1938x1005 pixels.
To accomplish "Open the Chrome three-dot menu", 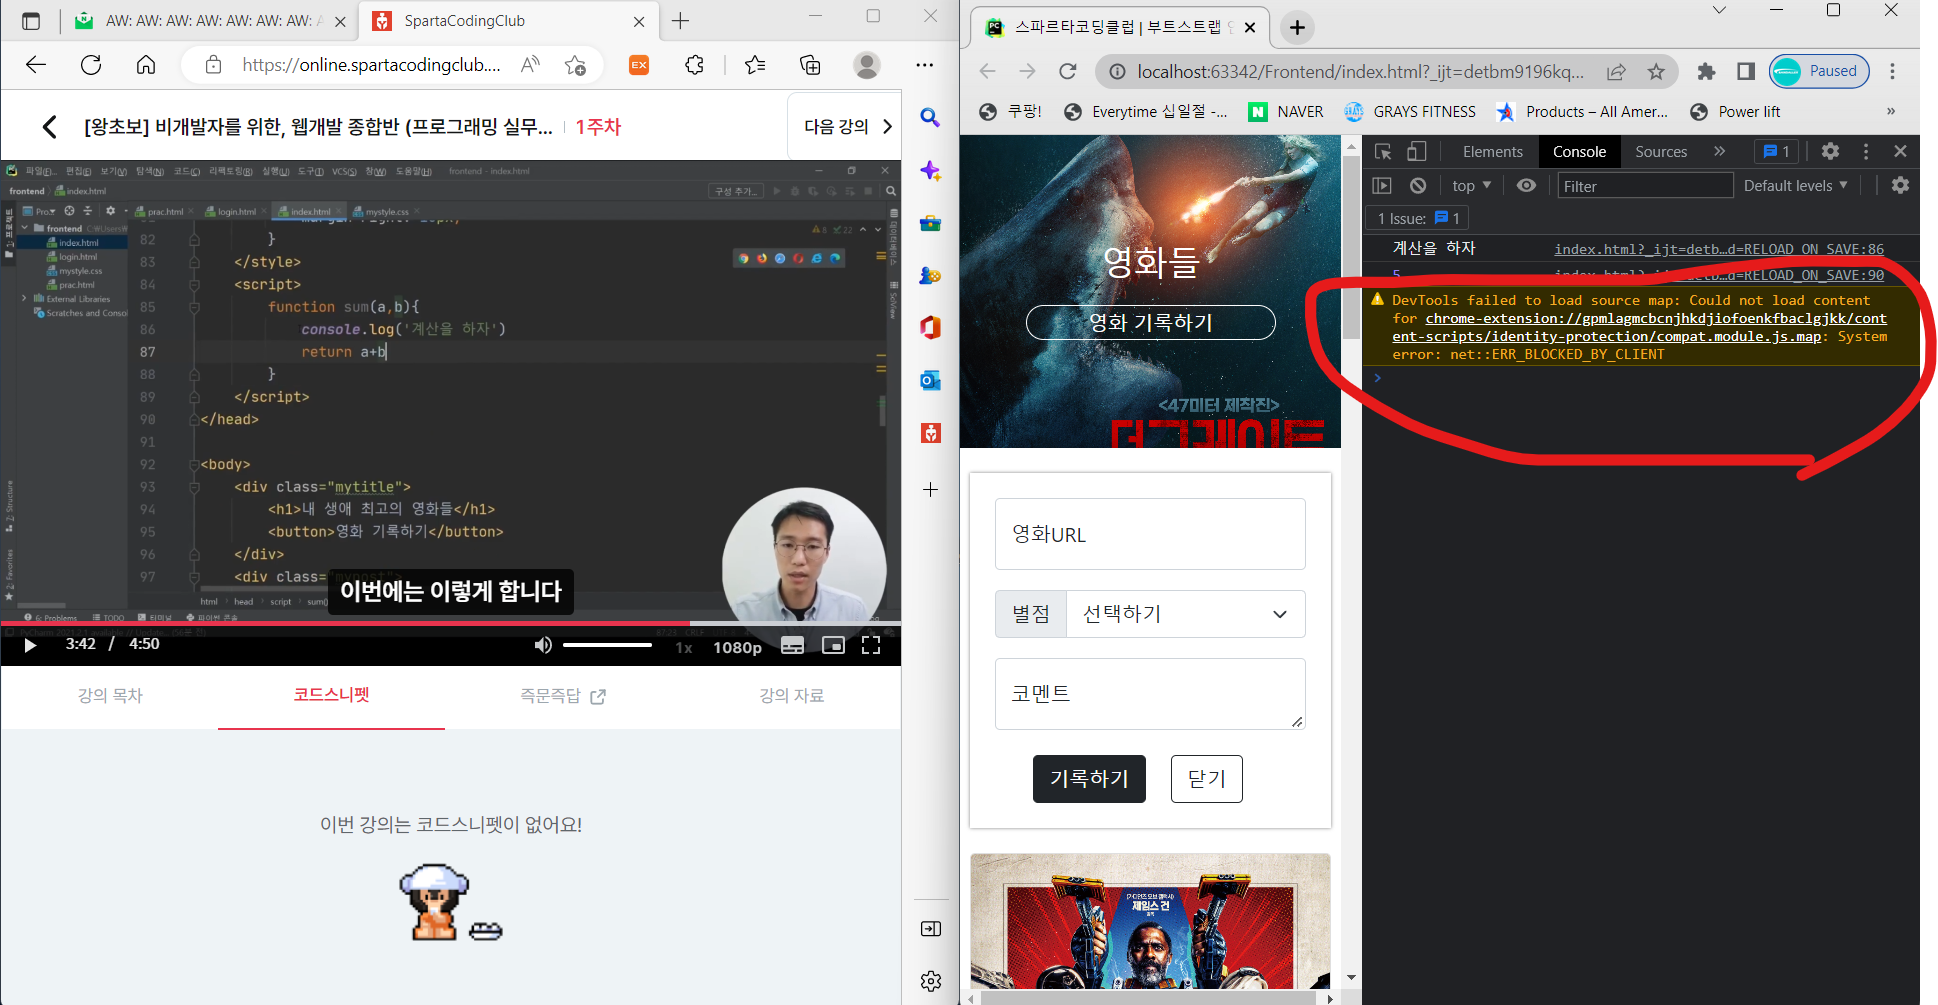I will pos(1892,71).
